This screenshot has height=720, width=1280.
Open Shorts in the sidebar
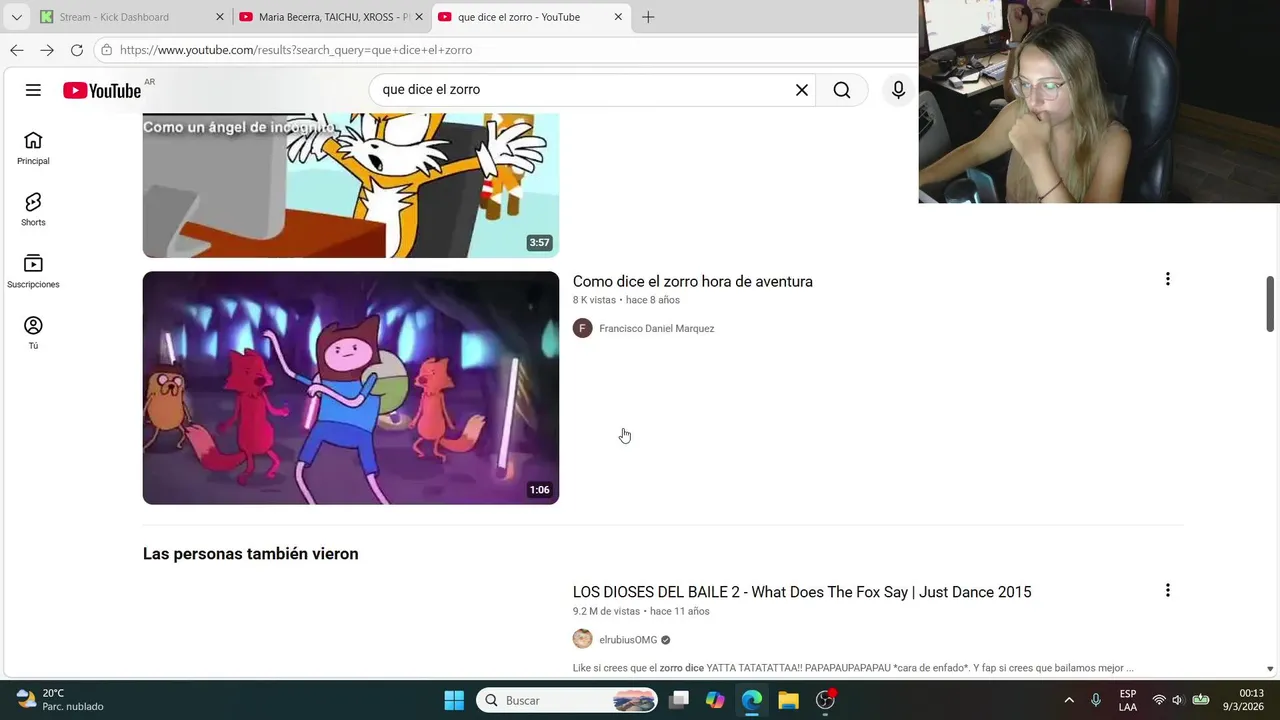point(33,210)
